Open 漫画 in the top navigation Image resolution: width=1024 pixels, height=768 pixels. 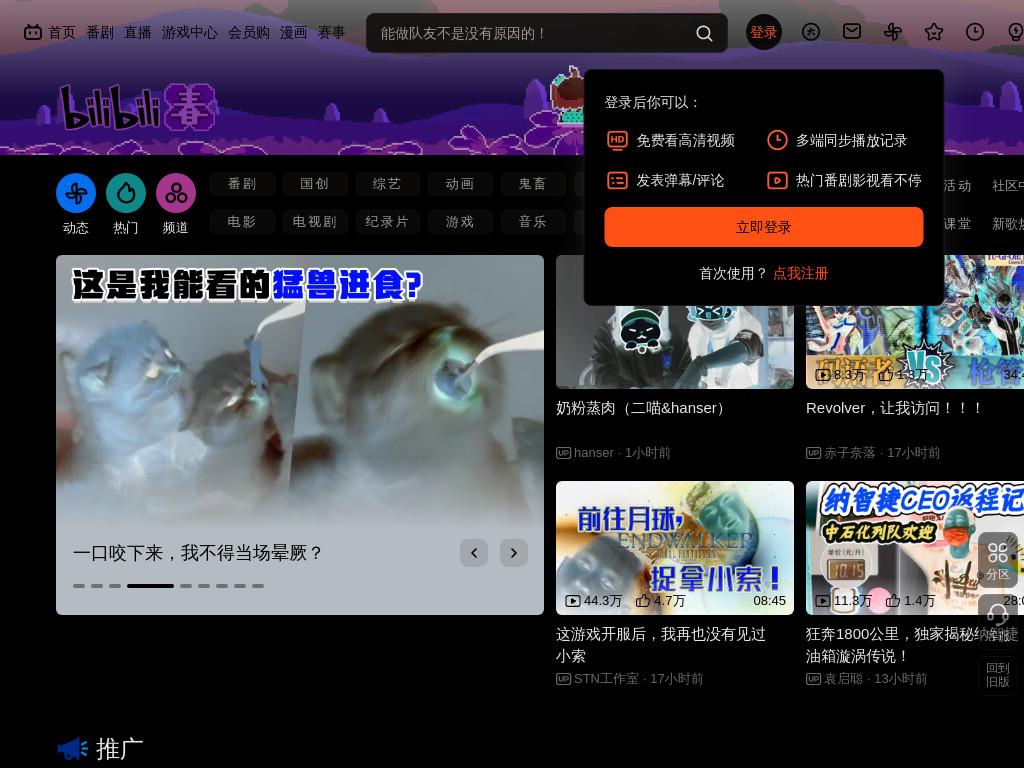[293, 33]
